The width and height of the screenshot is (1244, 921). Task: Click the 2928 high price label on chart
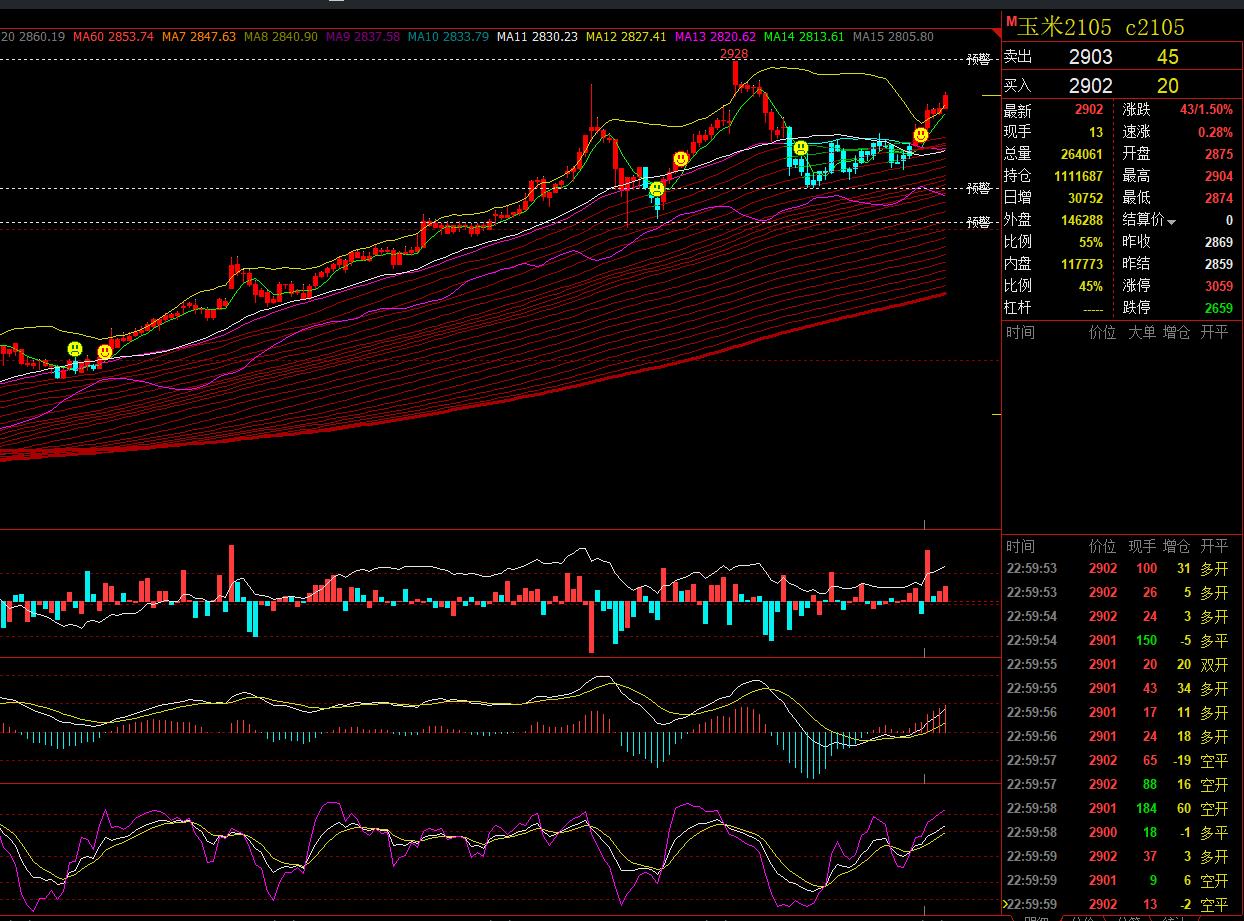pyautogui.click(x=734, y=53)
